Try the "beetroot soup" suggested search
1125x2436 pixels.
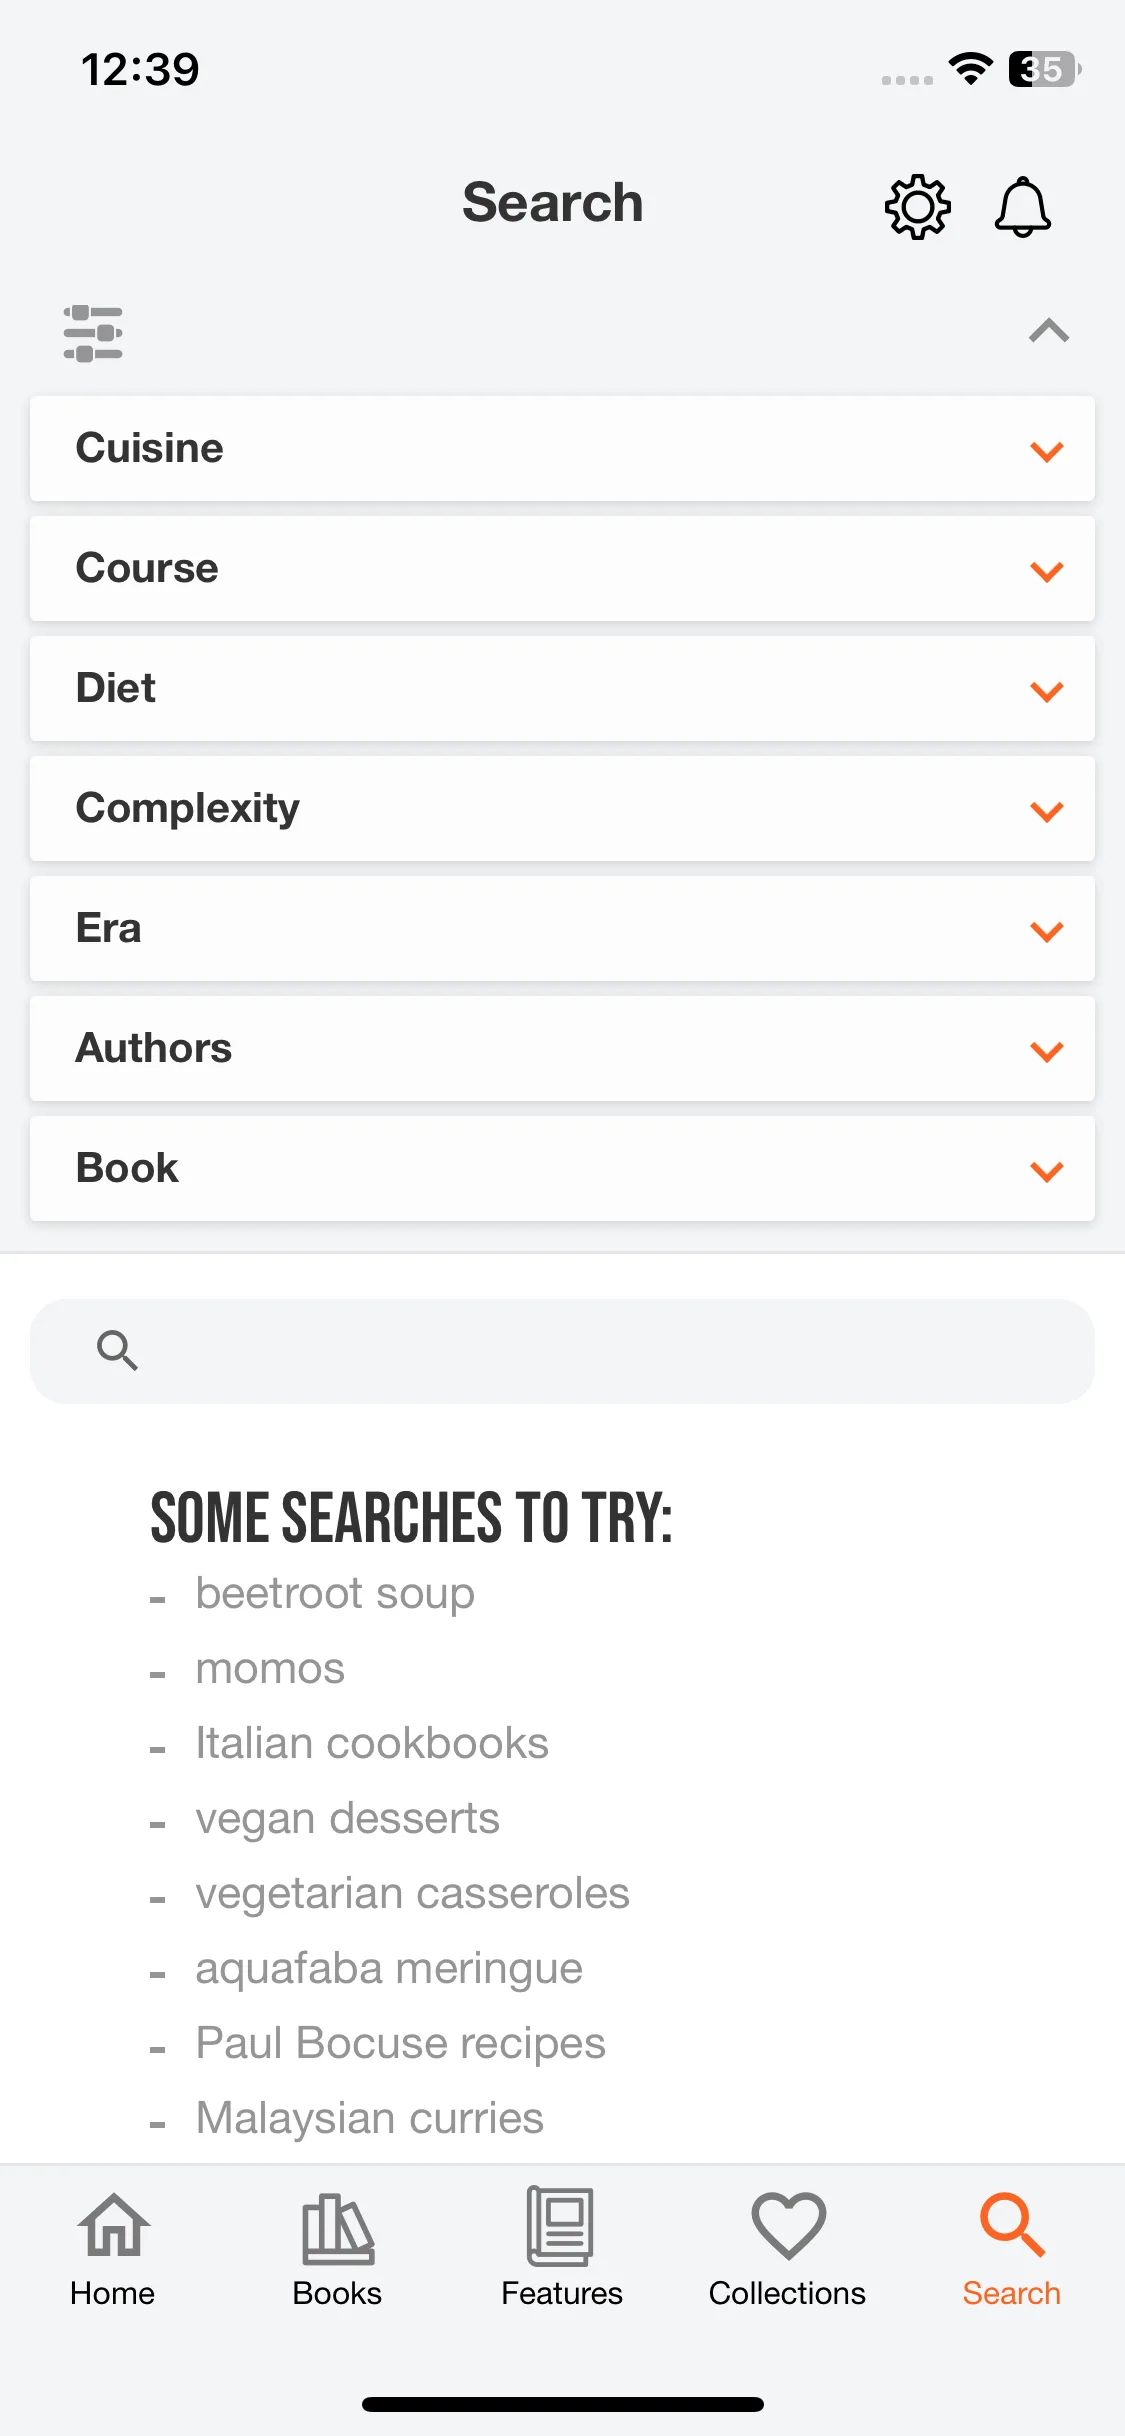point(335,1594)
